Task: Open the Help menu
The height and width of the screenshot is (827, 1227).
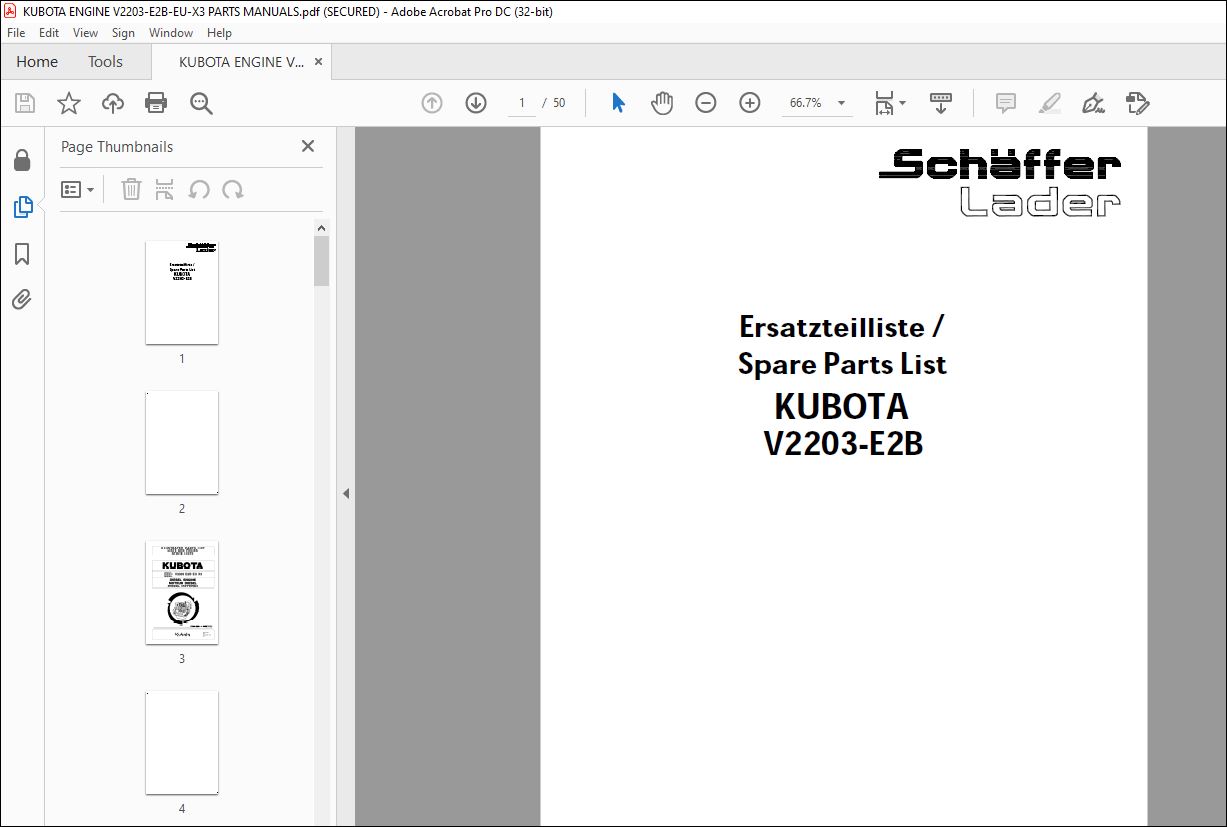Action: coord(219,33)
